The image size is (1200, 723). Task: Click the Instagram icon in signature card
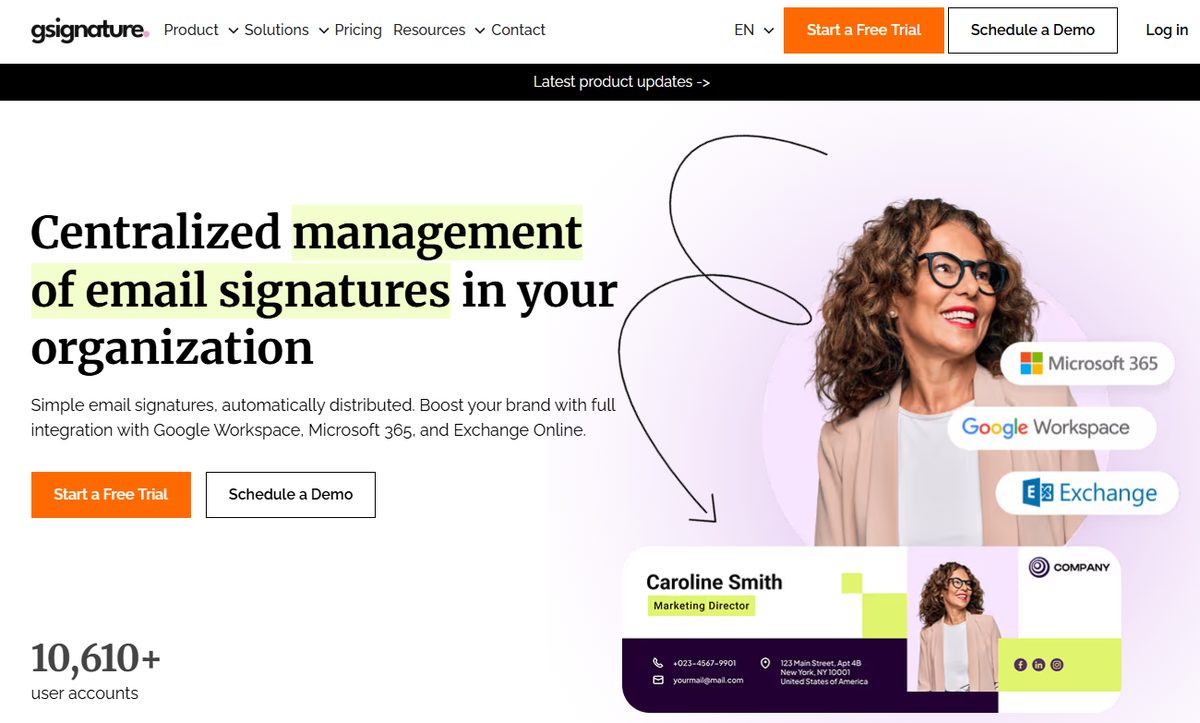pos(1056,664)
